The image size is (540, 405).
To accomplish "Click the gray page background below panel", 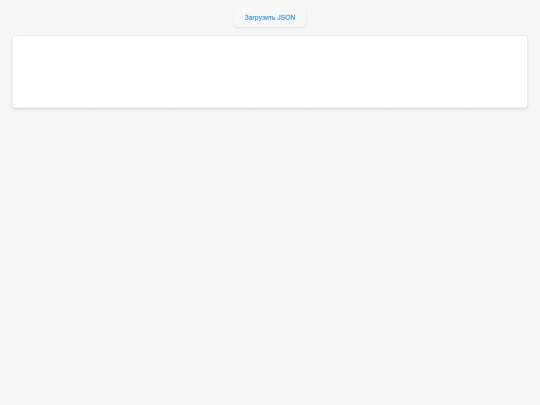I will tap(270, 255).
